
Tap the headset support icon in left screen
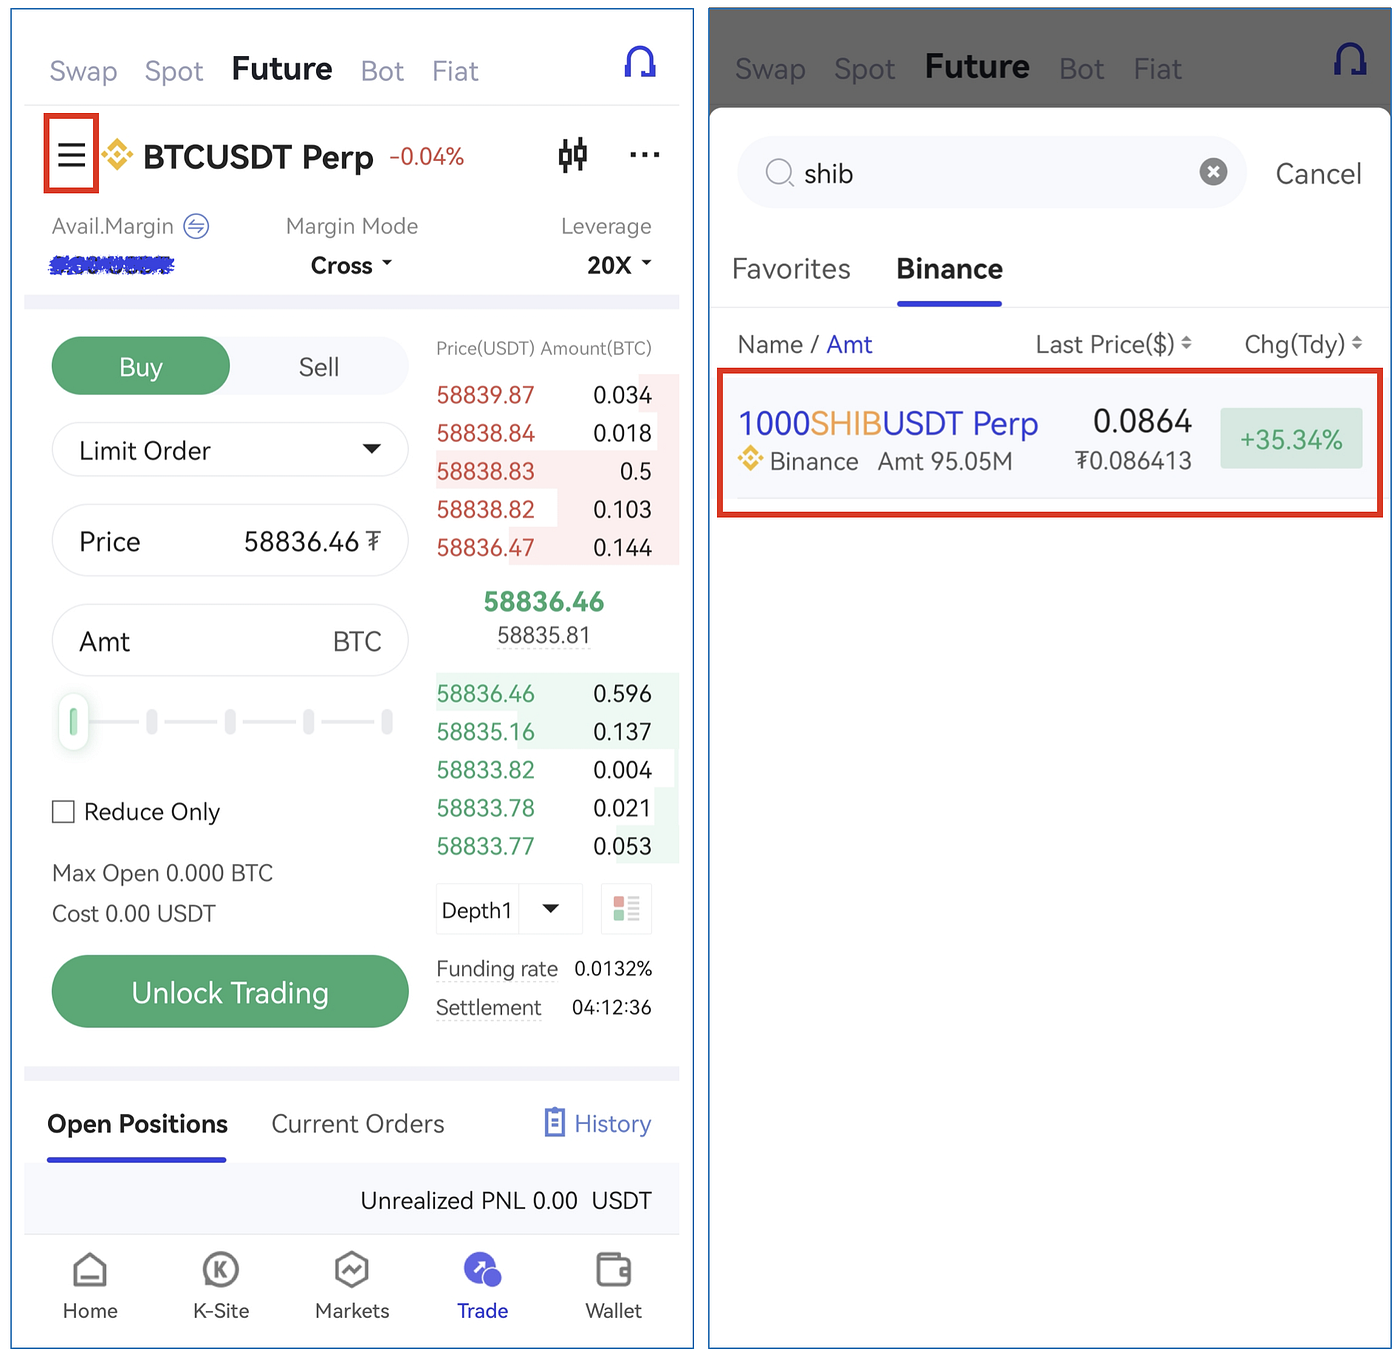(x=640, y=62)
